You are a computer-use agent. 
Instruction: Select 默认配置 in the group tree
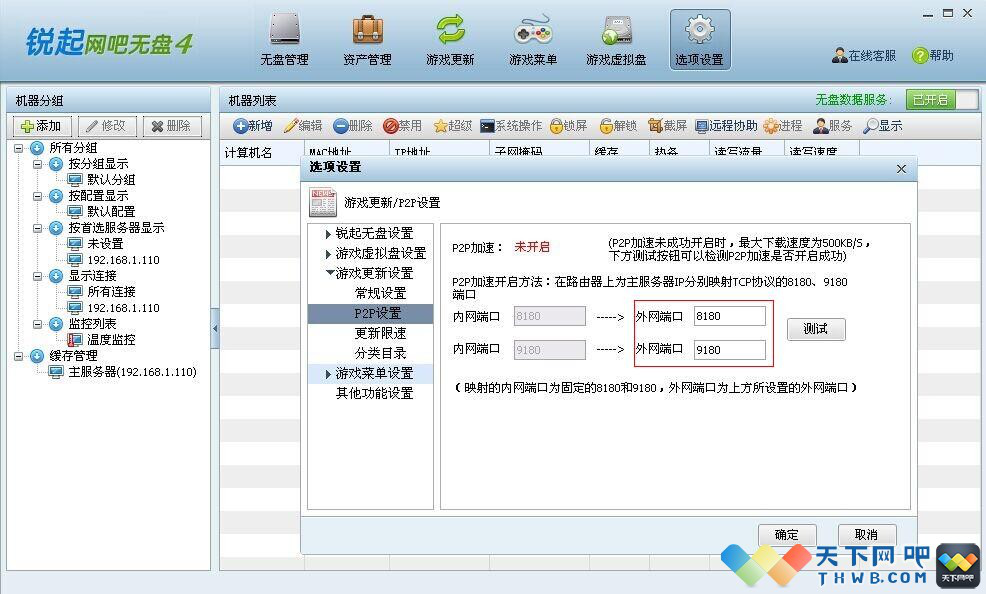coord(111,212)
